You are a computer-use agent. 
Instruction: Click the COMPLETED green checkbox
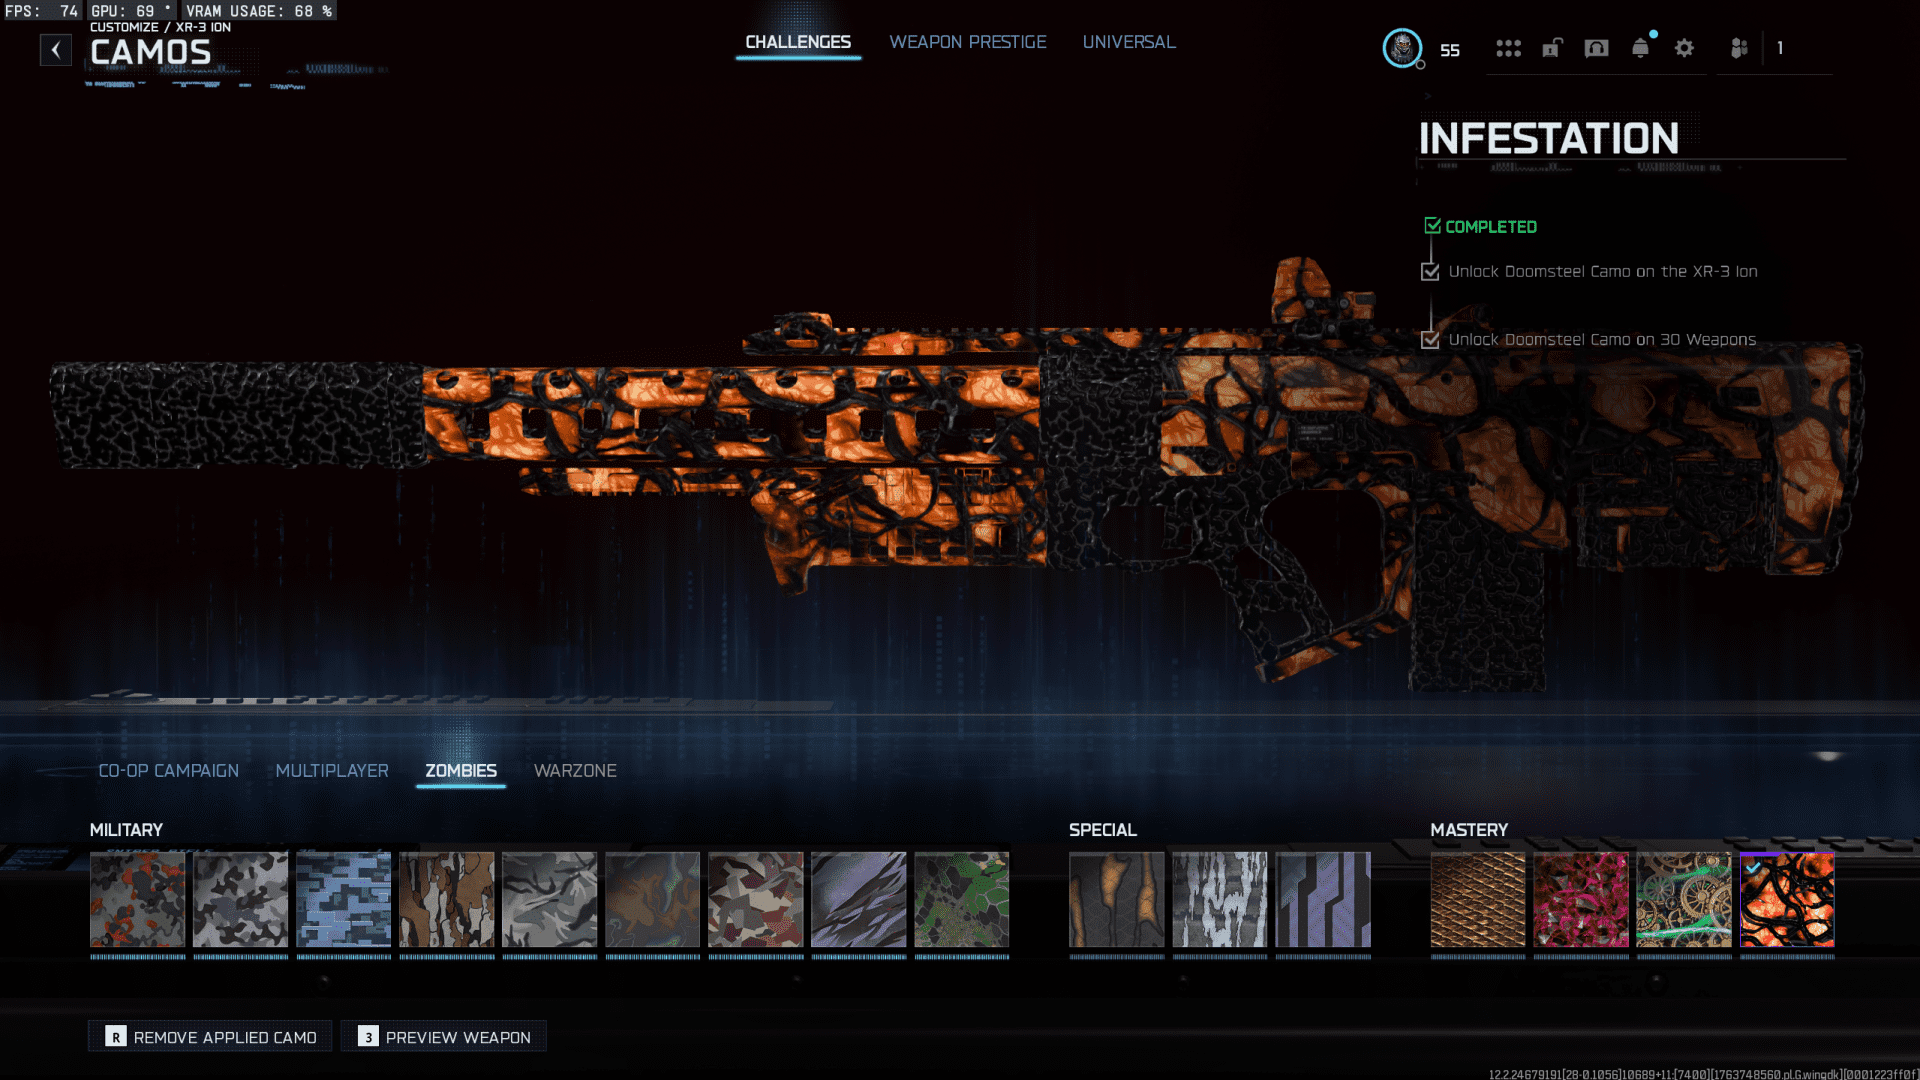coord(1432,226)
